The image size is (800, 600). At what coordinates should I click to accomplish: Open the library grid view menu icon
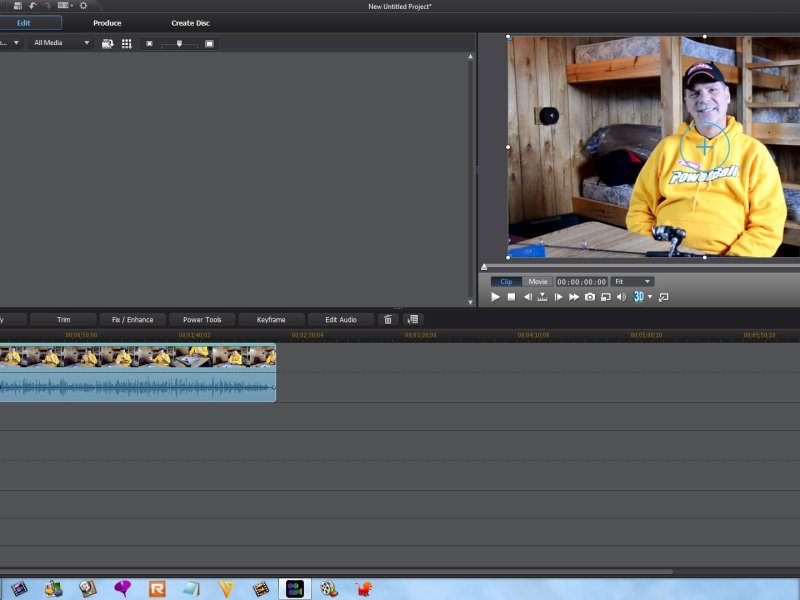127,44
